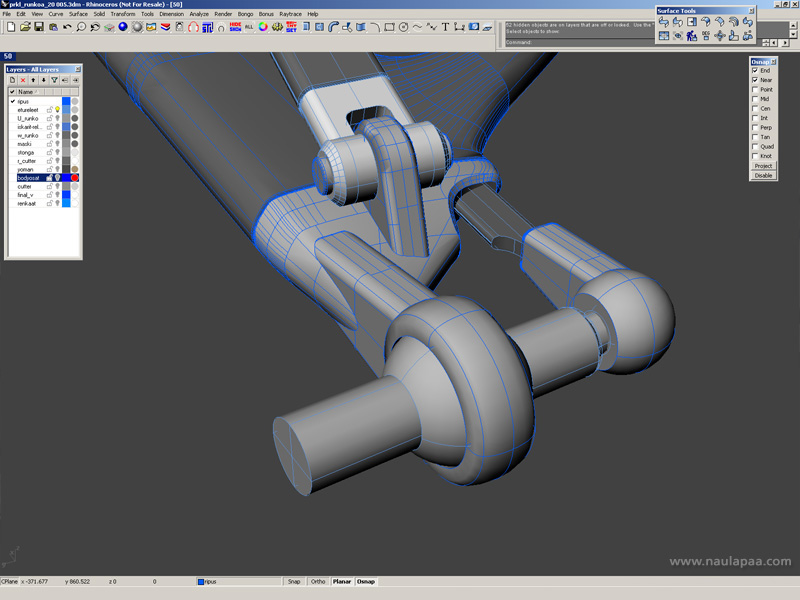Screen dimensions: 800x600
Task: Click the red material swatch of bodyosat layer
Action: [75, 178]
